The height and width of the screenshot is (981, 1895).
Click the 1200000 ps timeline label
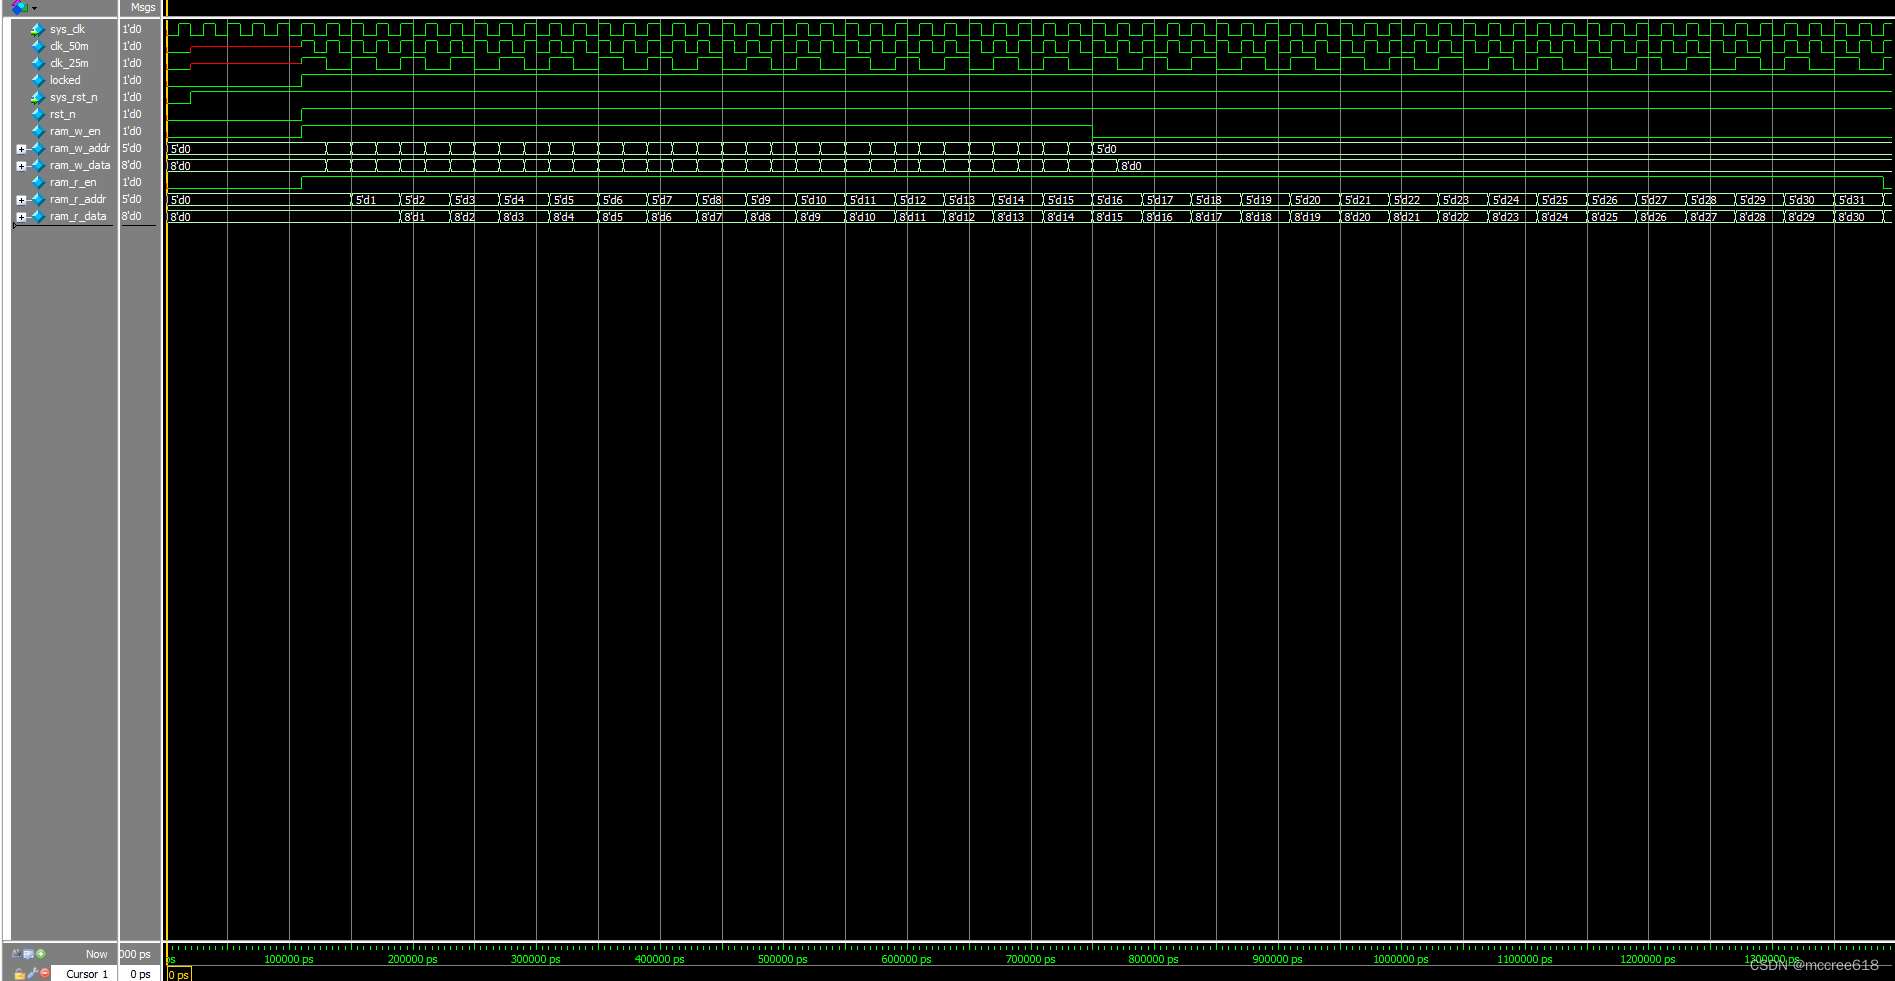(1647, 959)
